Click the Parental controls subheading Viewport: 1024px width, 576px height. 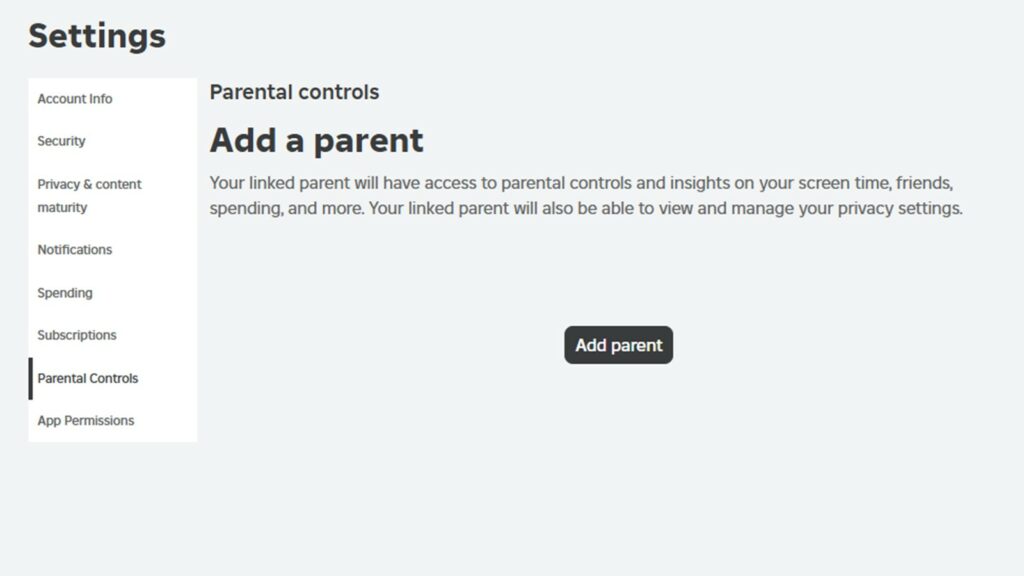click(294, 92)
